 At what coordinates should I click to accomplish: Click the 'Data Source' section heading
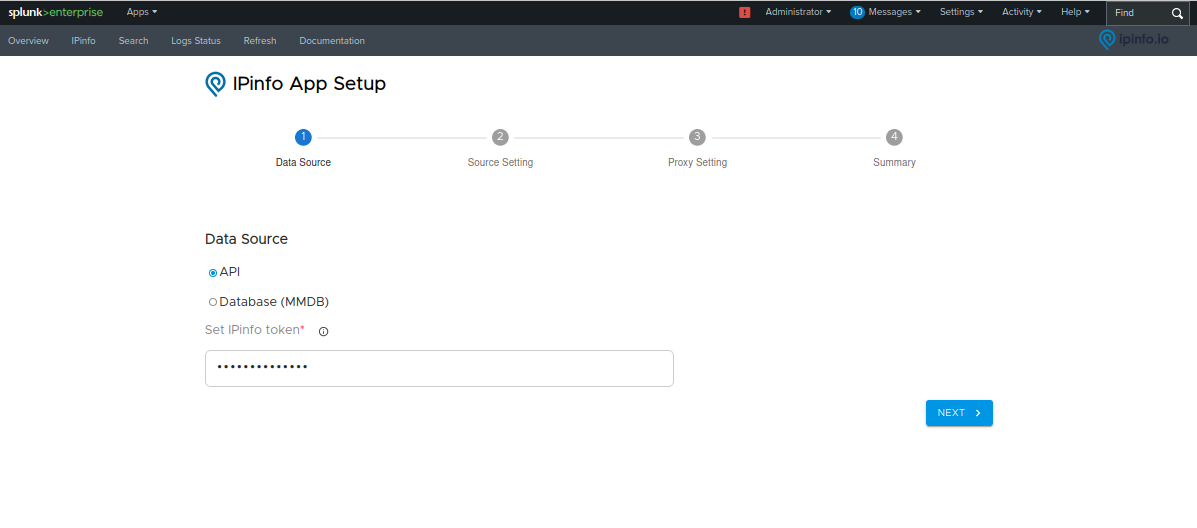[246, 239]
